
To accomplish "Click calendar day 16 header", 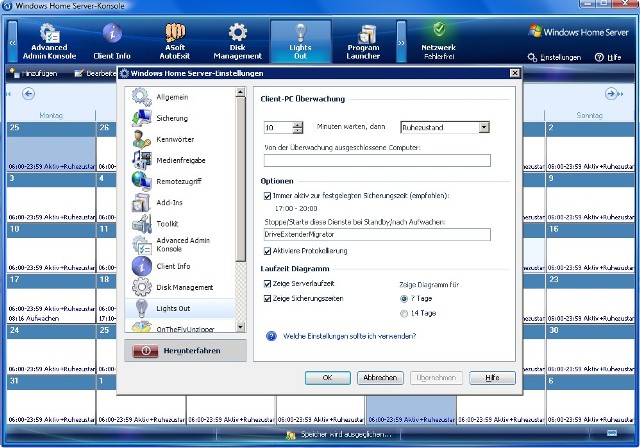I will (x=590, y=229).
